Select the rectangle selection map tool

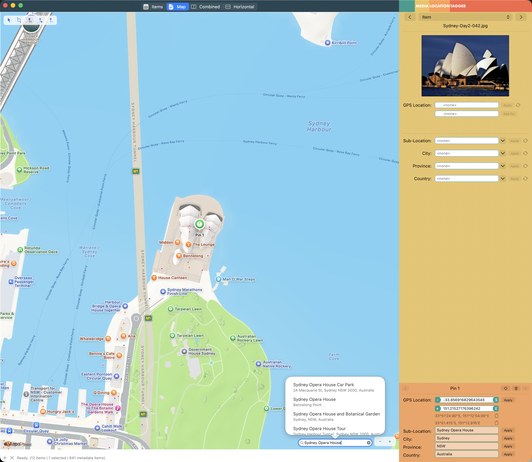19,20
